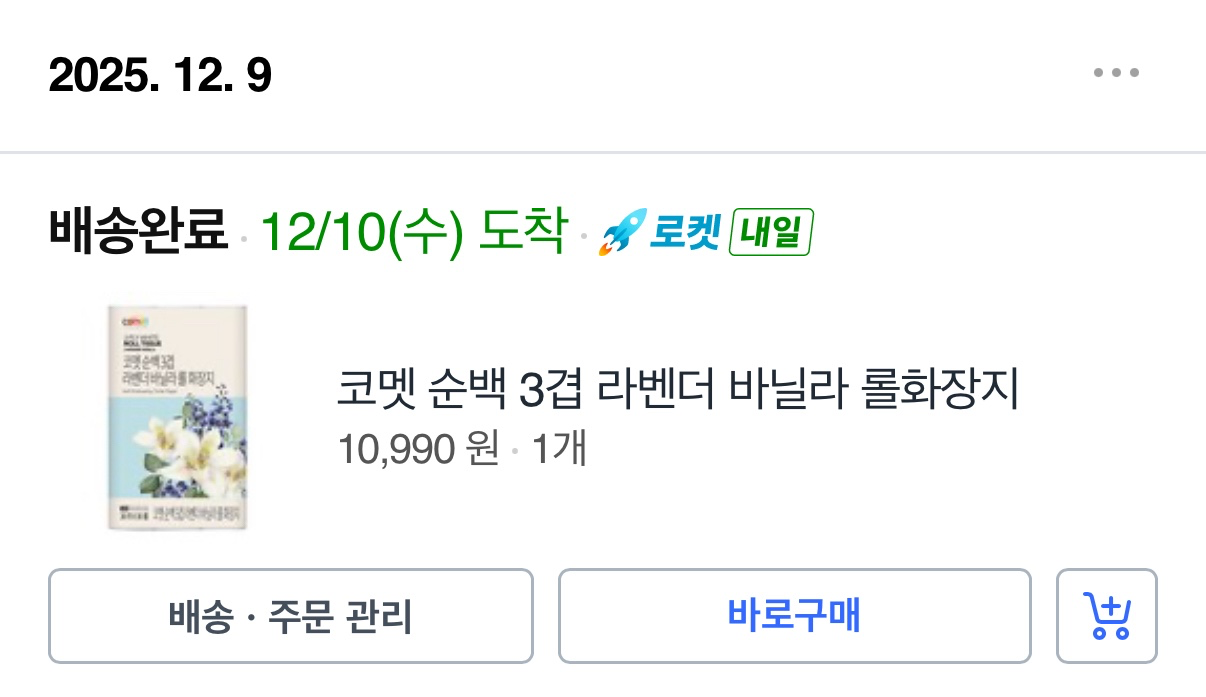This screenshot has height=697, width=1206.
Task: Click the rocket delivery icon
Action: tap(620, 235)
